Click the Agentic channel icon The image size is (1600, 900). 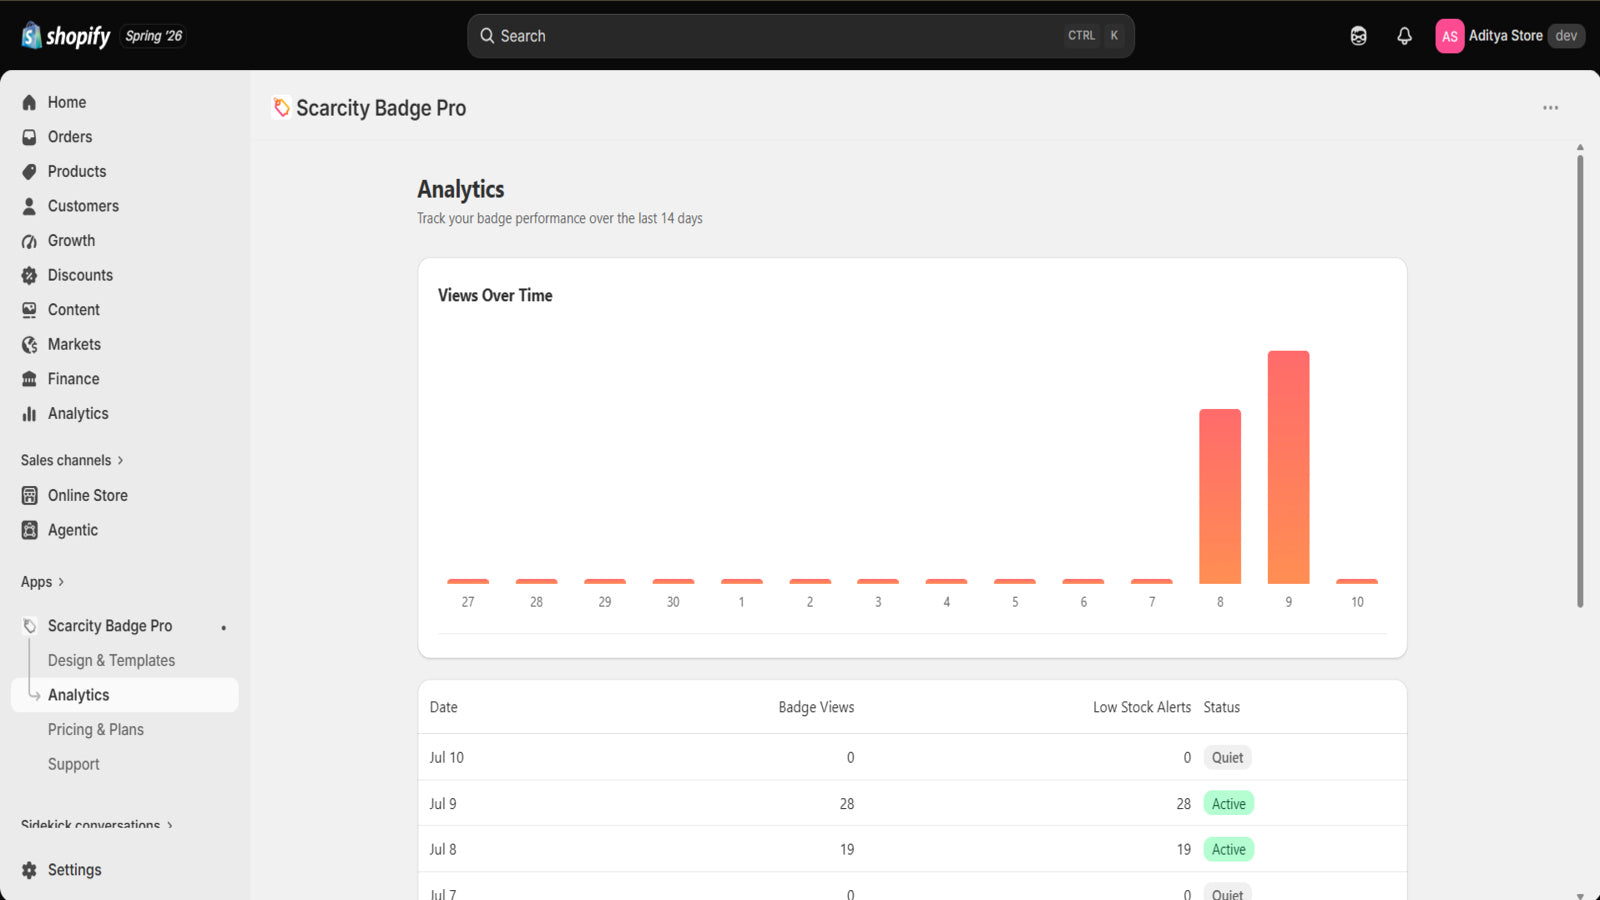coord(29,530)
